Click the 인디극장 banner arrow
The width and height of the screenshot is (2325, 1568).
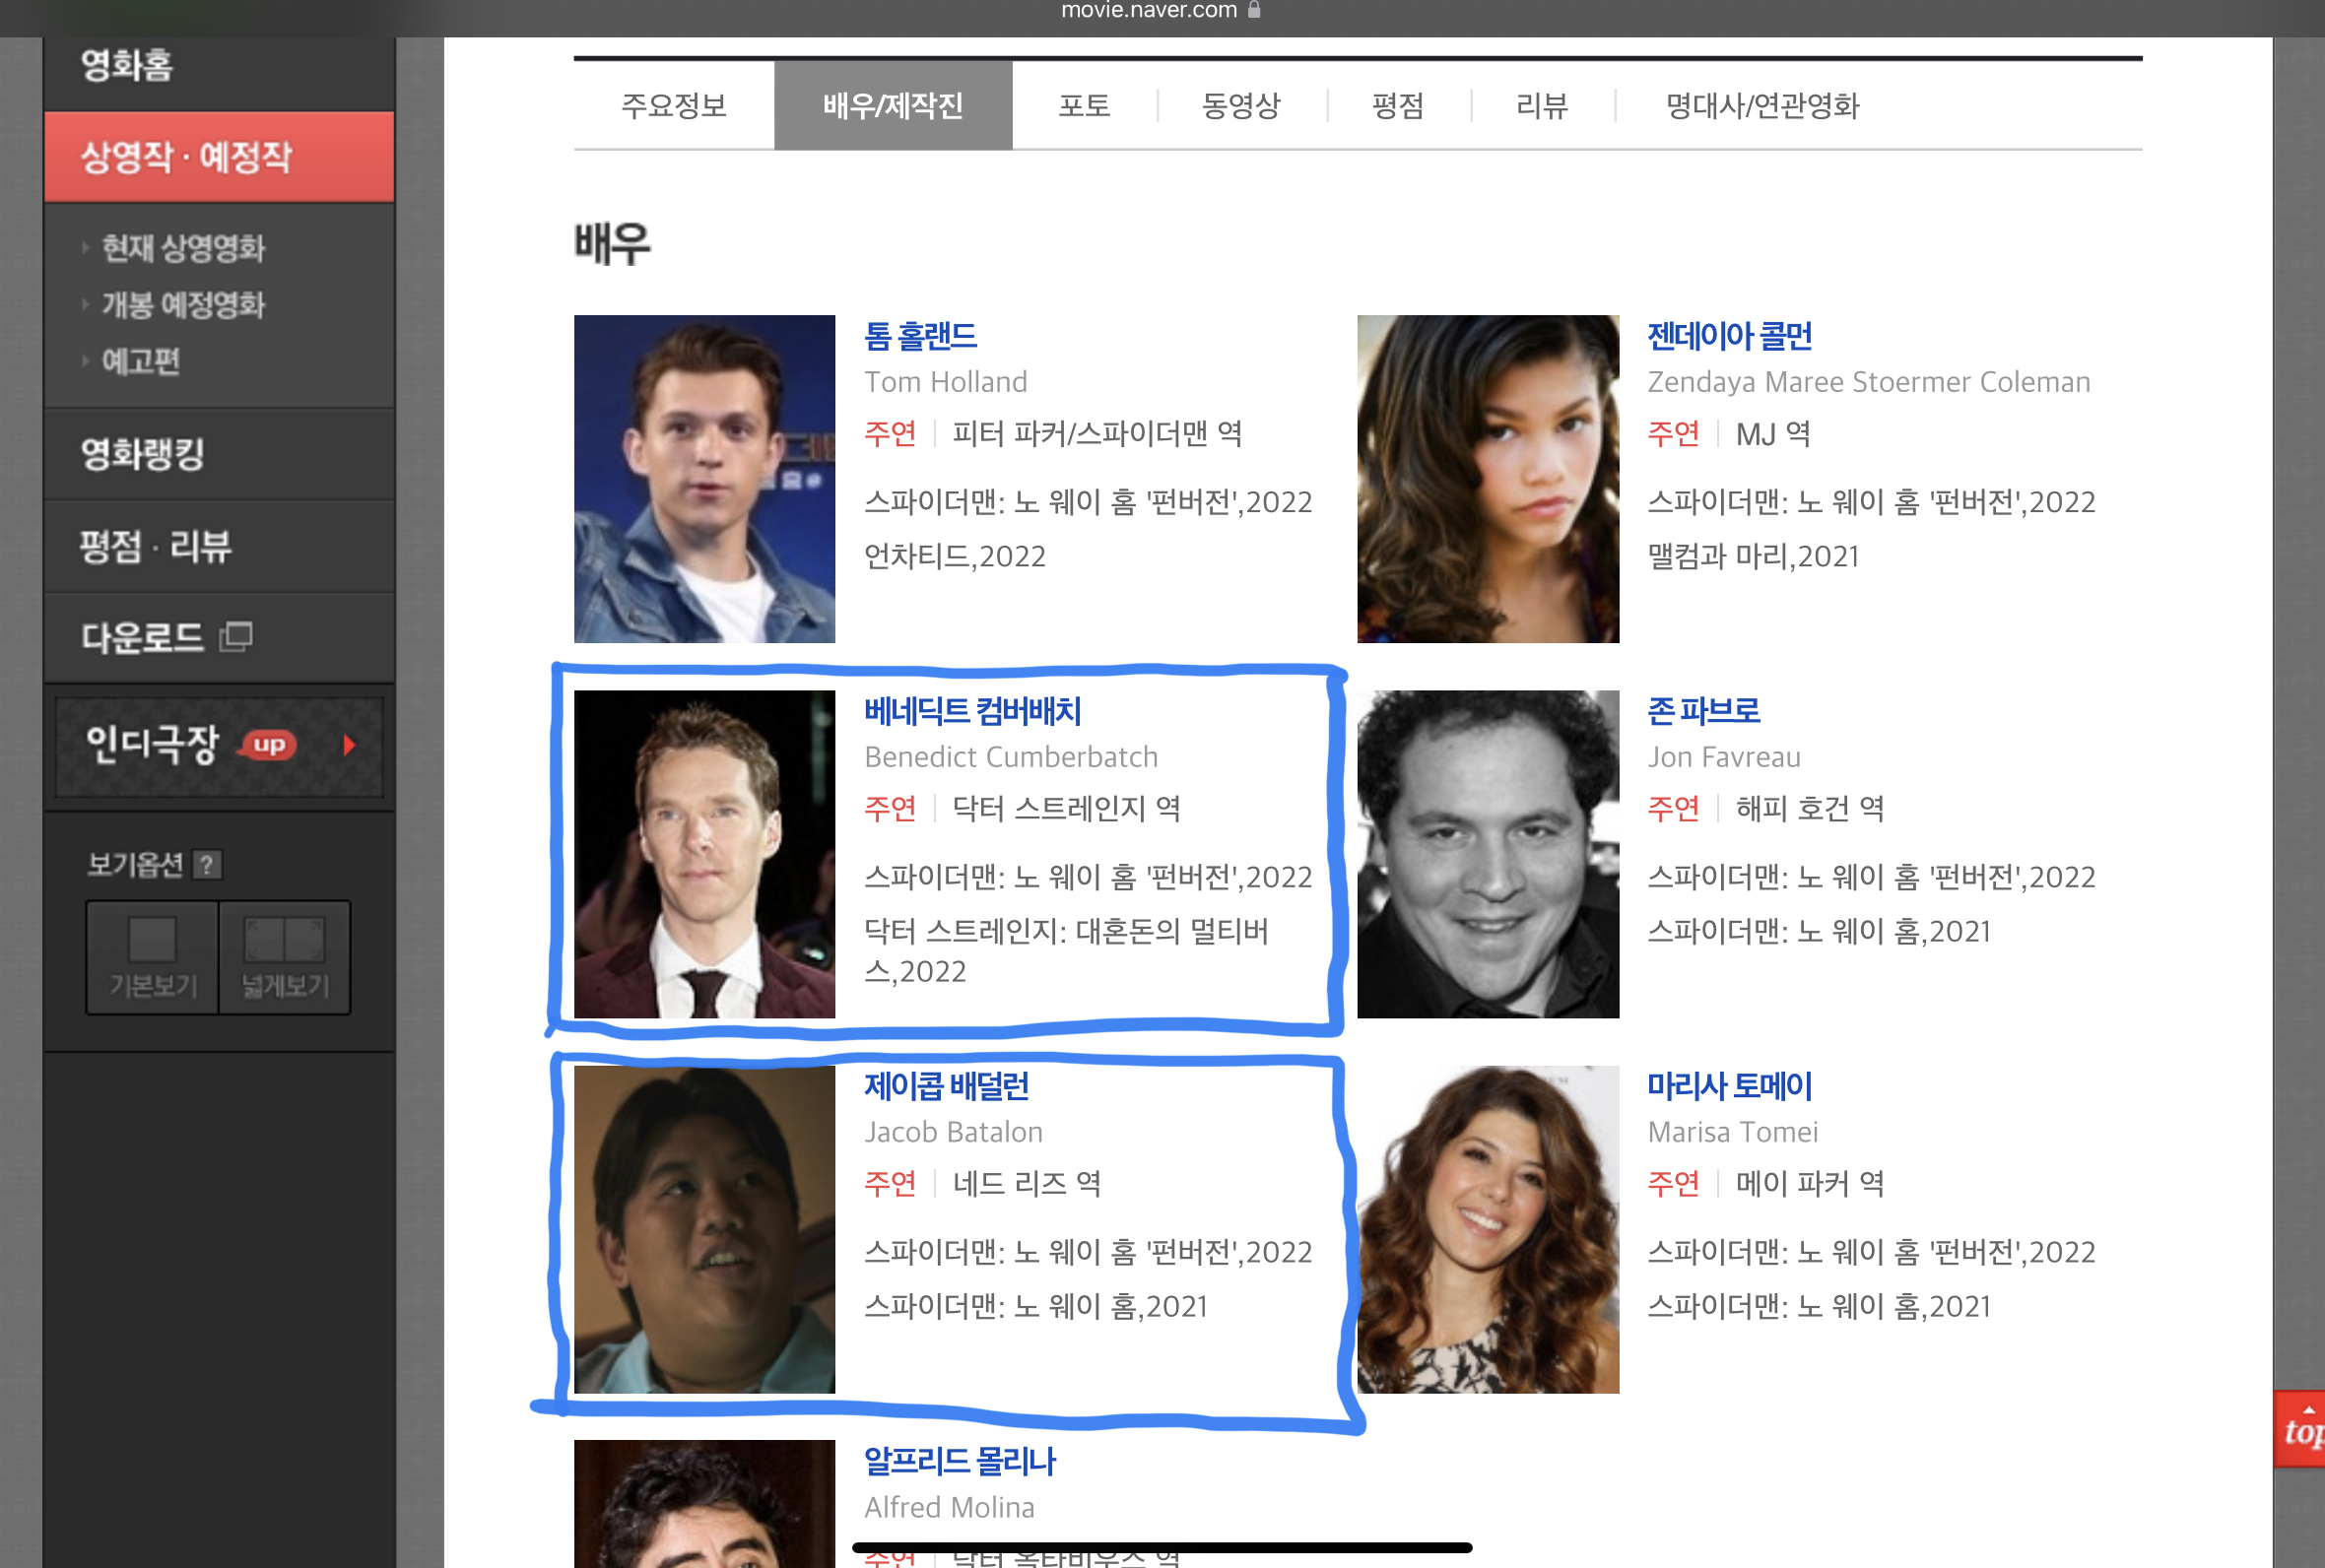click(349, 745)
